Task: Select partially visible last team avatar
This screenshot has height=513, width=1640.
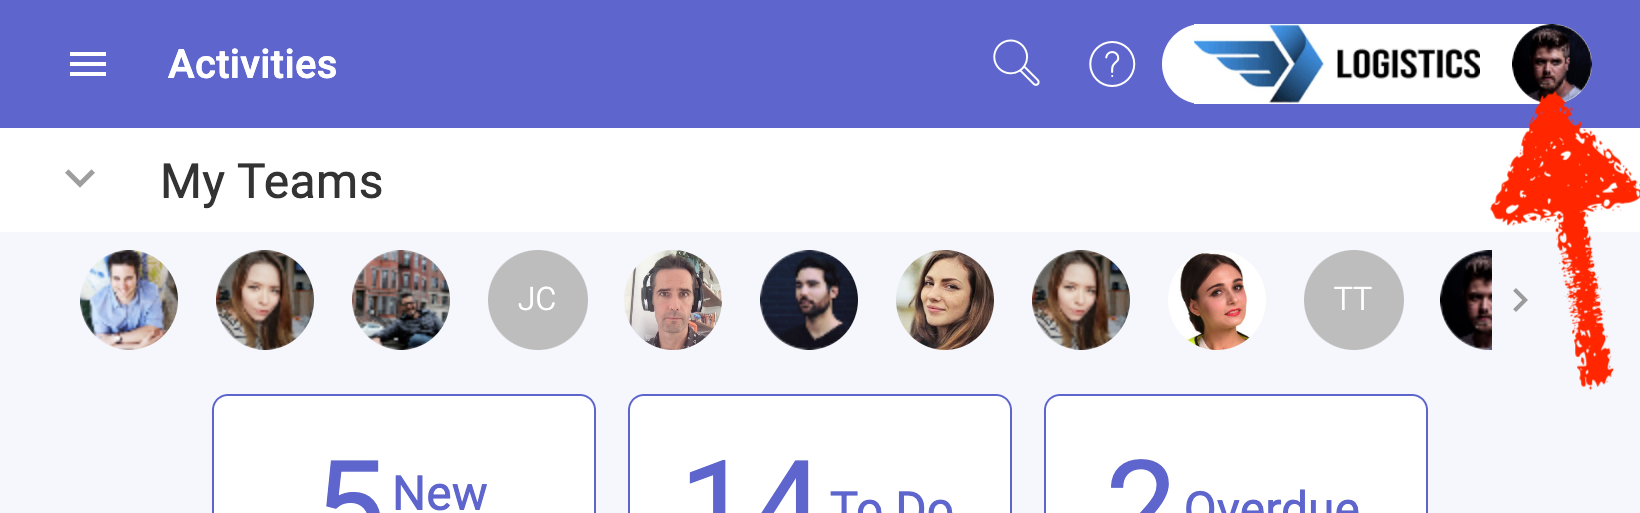Action: coord(1466,300)
